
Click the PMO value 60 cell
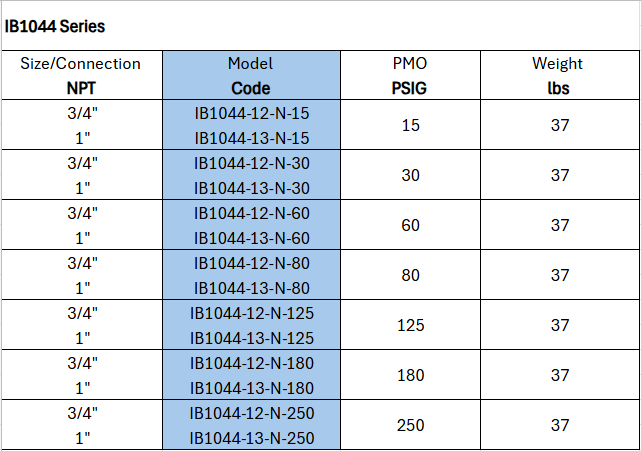(x=410, y=225)
